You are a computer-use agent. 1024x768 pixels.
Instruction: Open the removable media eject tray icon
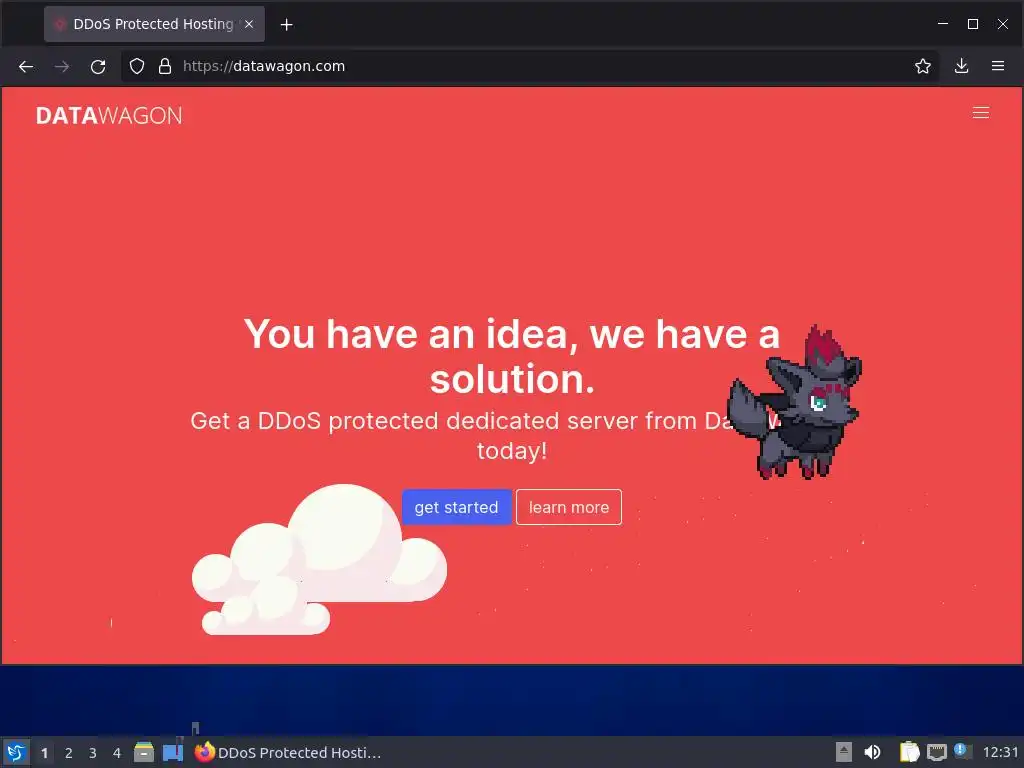pyautogui.click(x=843, y=752)
